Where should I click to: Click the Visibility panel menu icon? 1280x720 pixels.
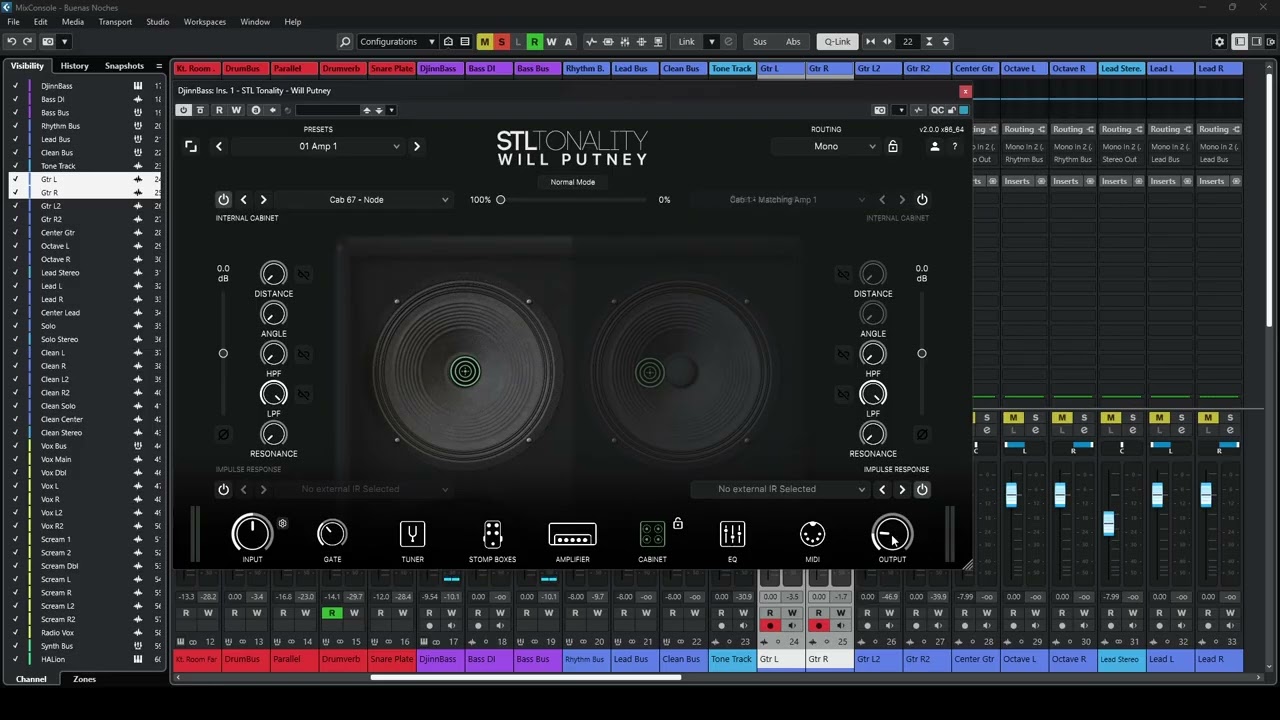(159, 66)
